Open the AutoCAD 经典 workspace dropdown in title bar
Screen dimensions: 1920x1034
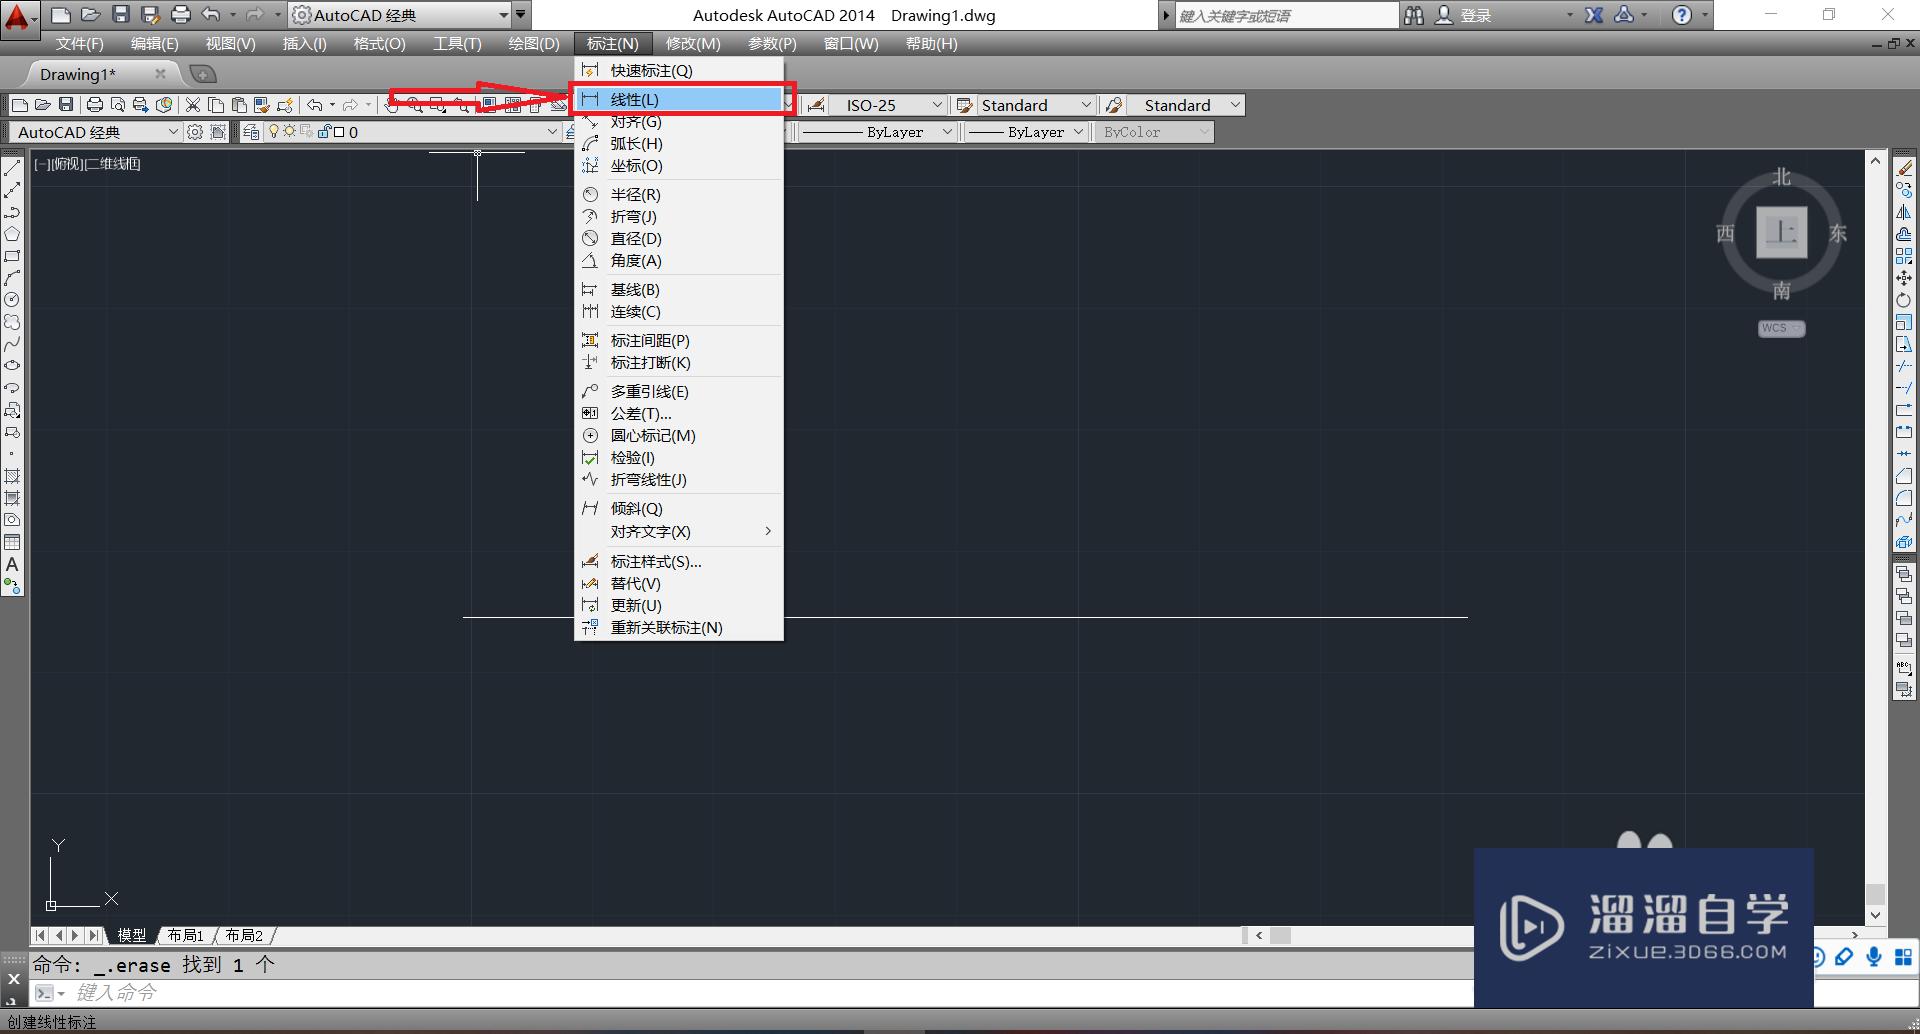tap(400, 15)
